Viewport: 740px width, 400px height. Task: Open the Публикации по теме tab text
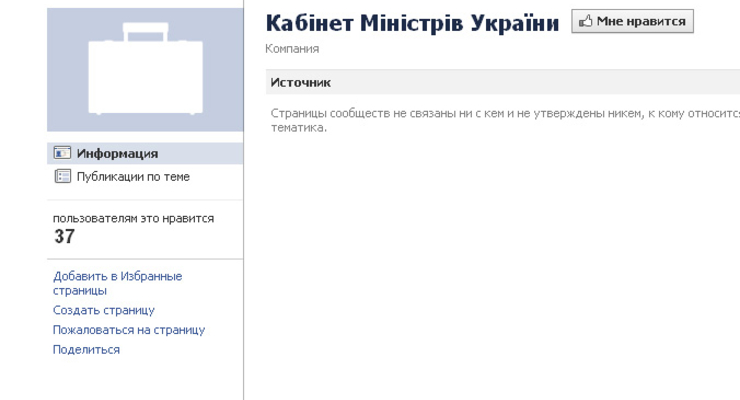click(133, 176)
